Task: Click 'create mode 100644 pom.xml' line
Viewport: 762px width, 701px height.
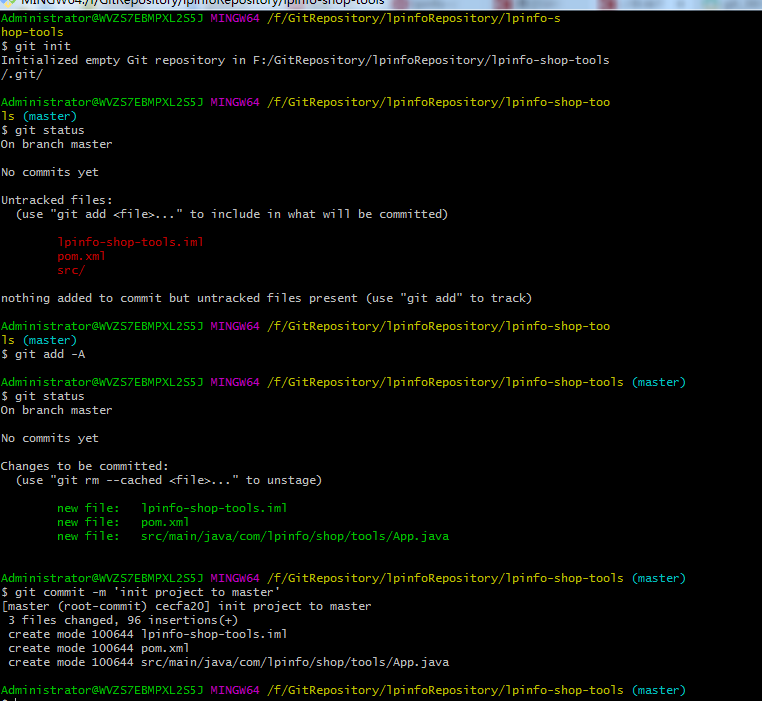Action: click(x=99, y=648)
